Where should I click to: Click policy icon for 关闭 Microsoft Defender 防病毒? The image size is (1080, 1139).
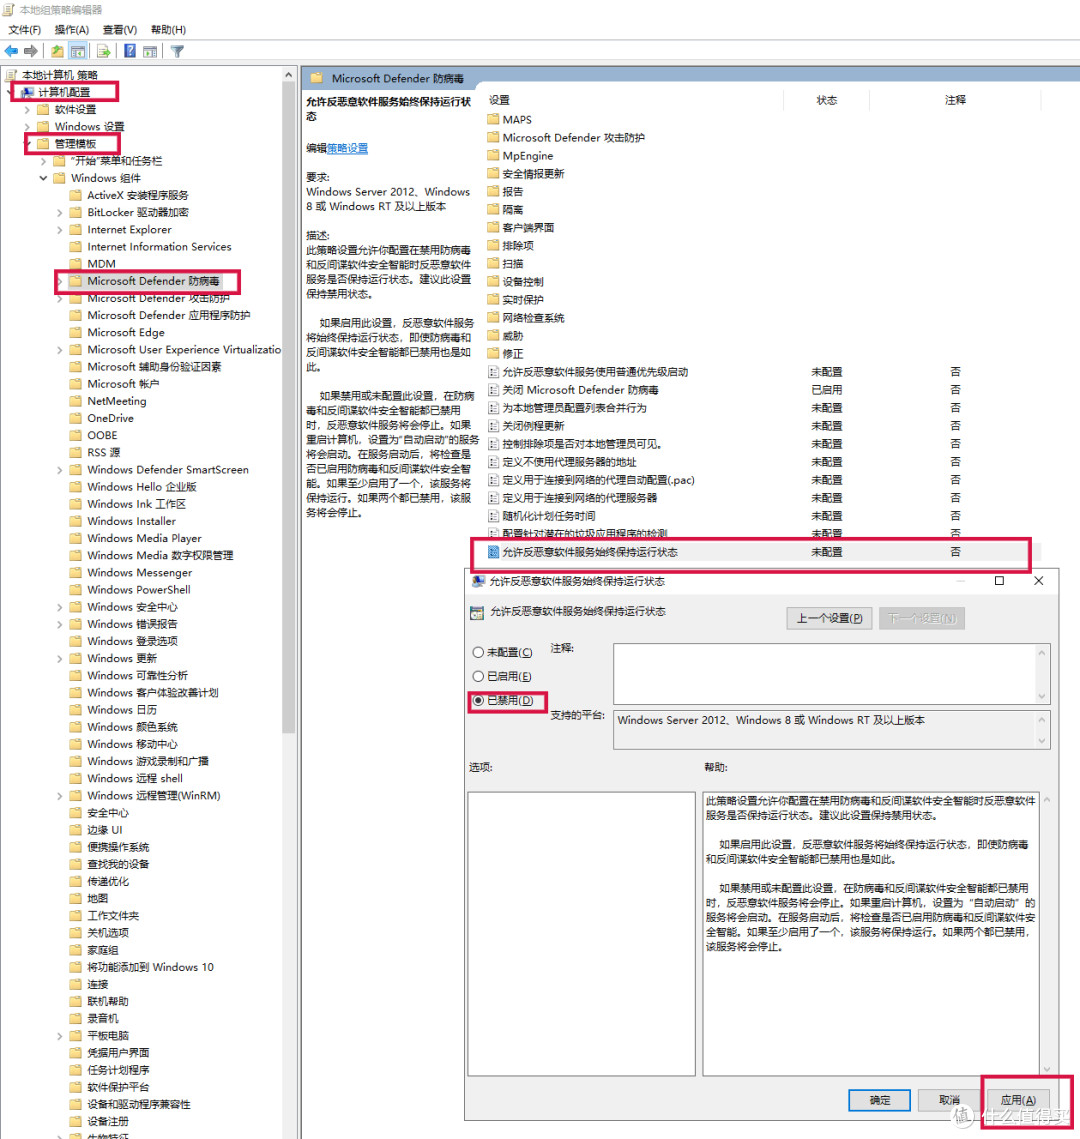pyautogui.click(x=493, y=390)
